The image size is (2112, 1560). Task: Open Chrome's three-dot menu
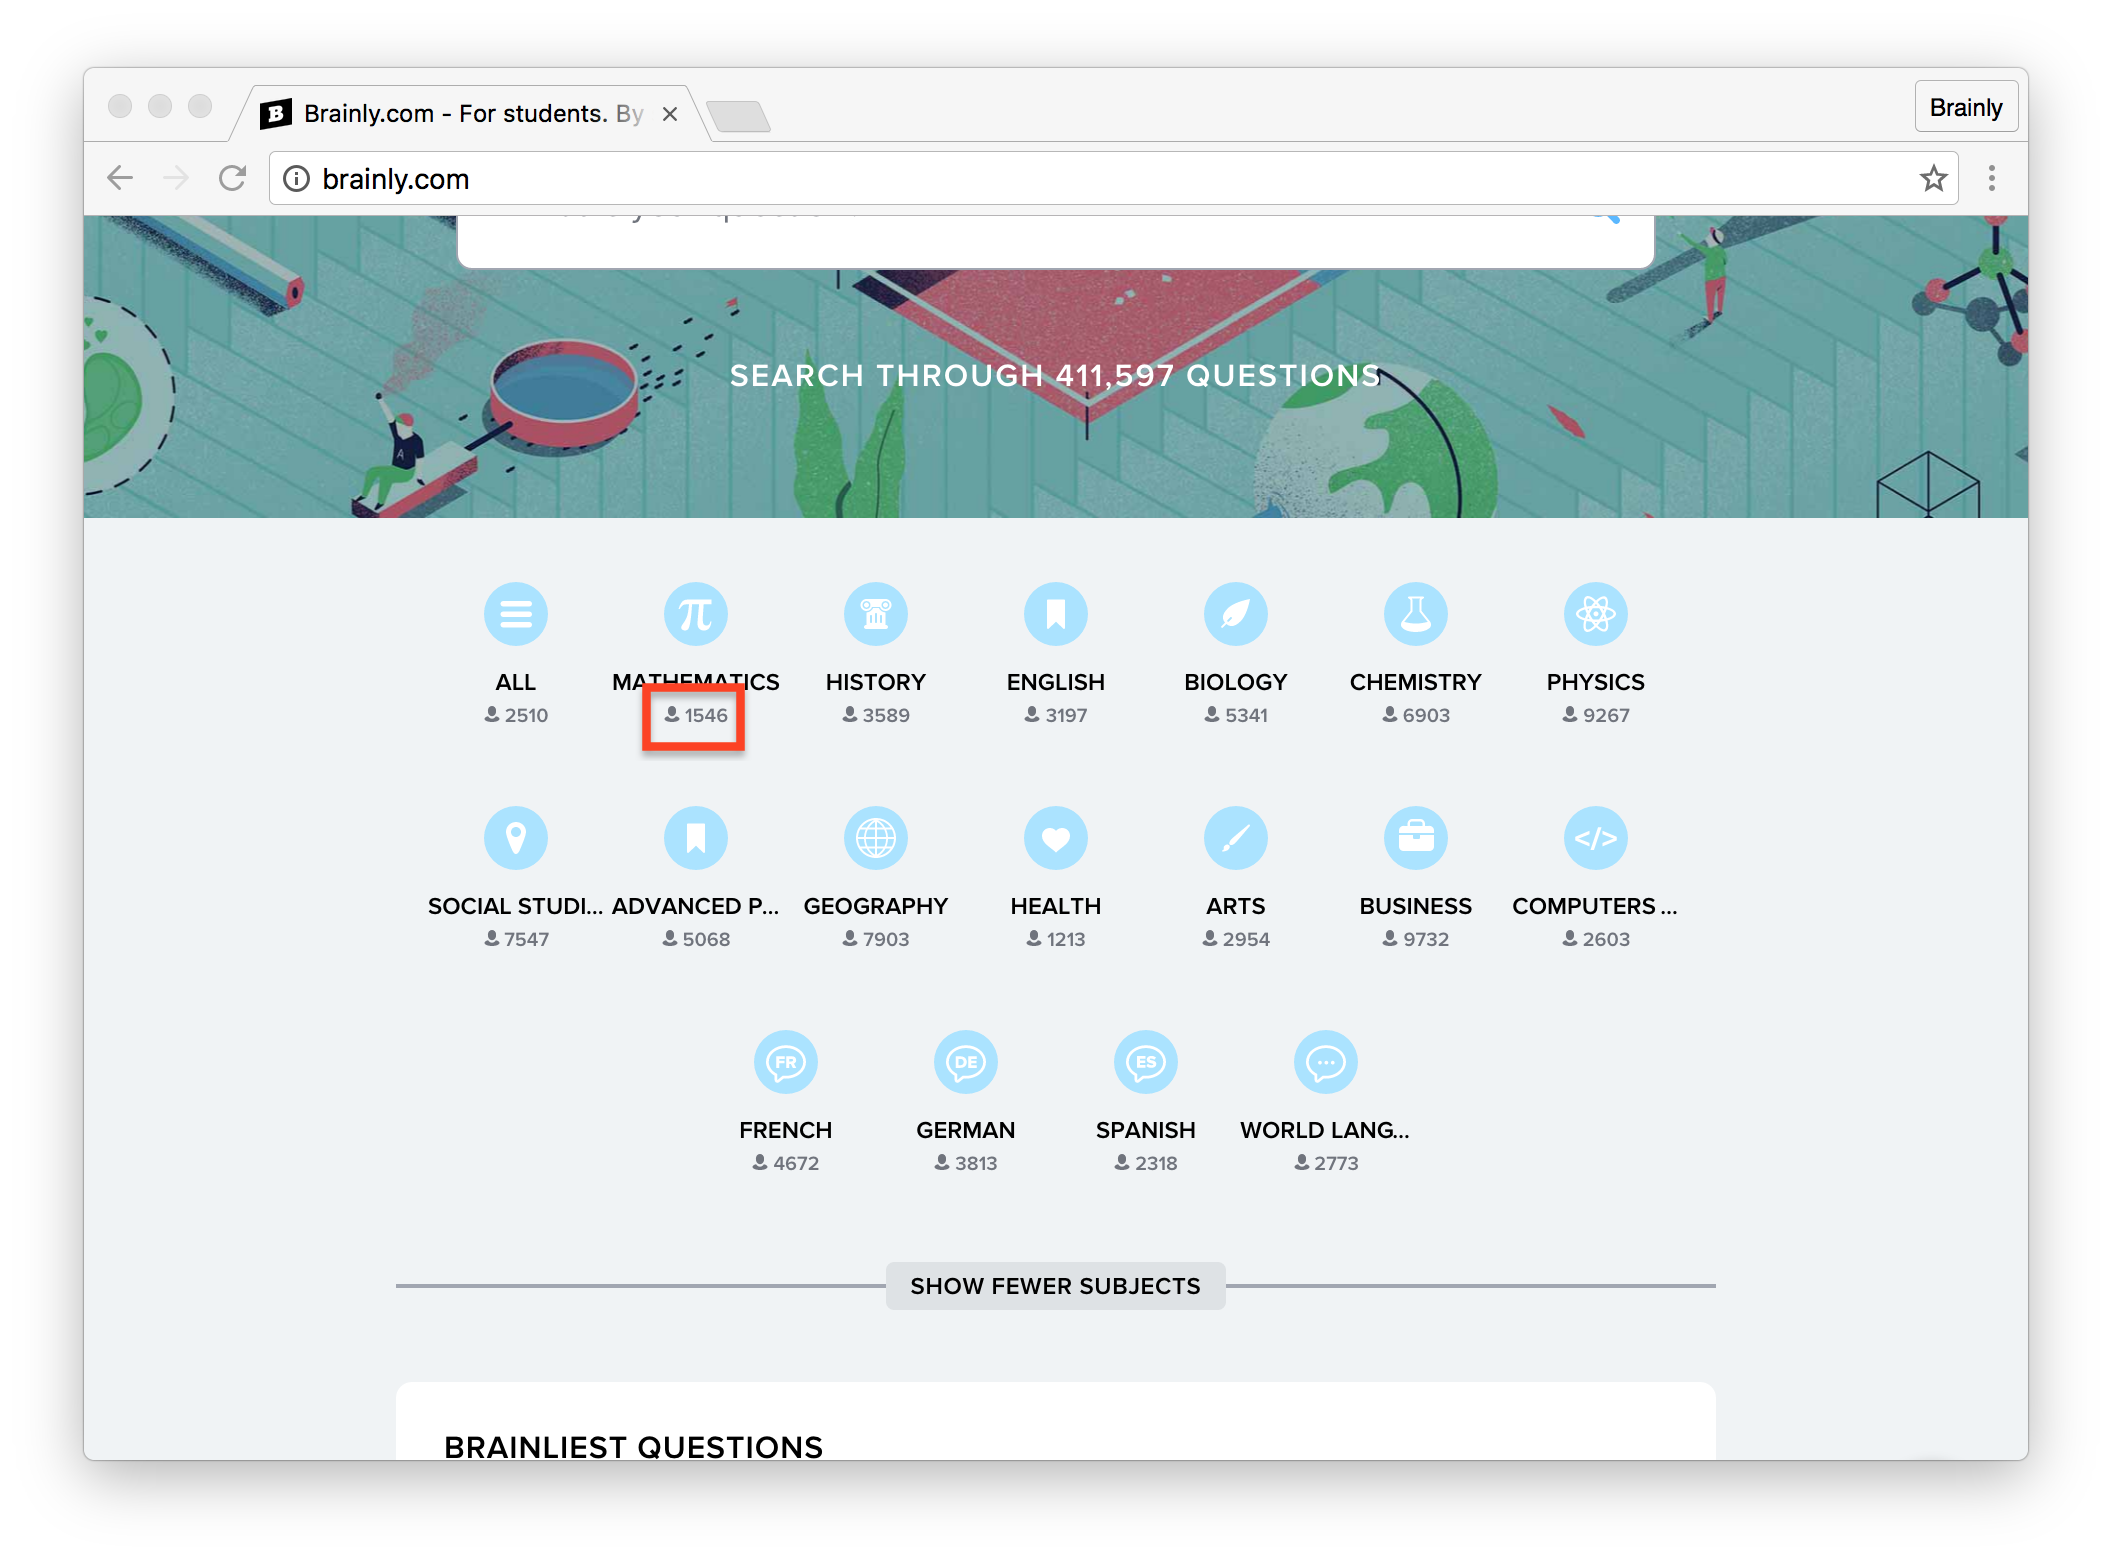point(1991,179)
